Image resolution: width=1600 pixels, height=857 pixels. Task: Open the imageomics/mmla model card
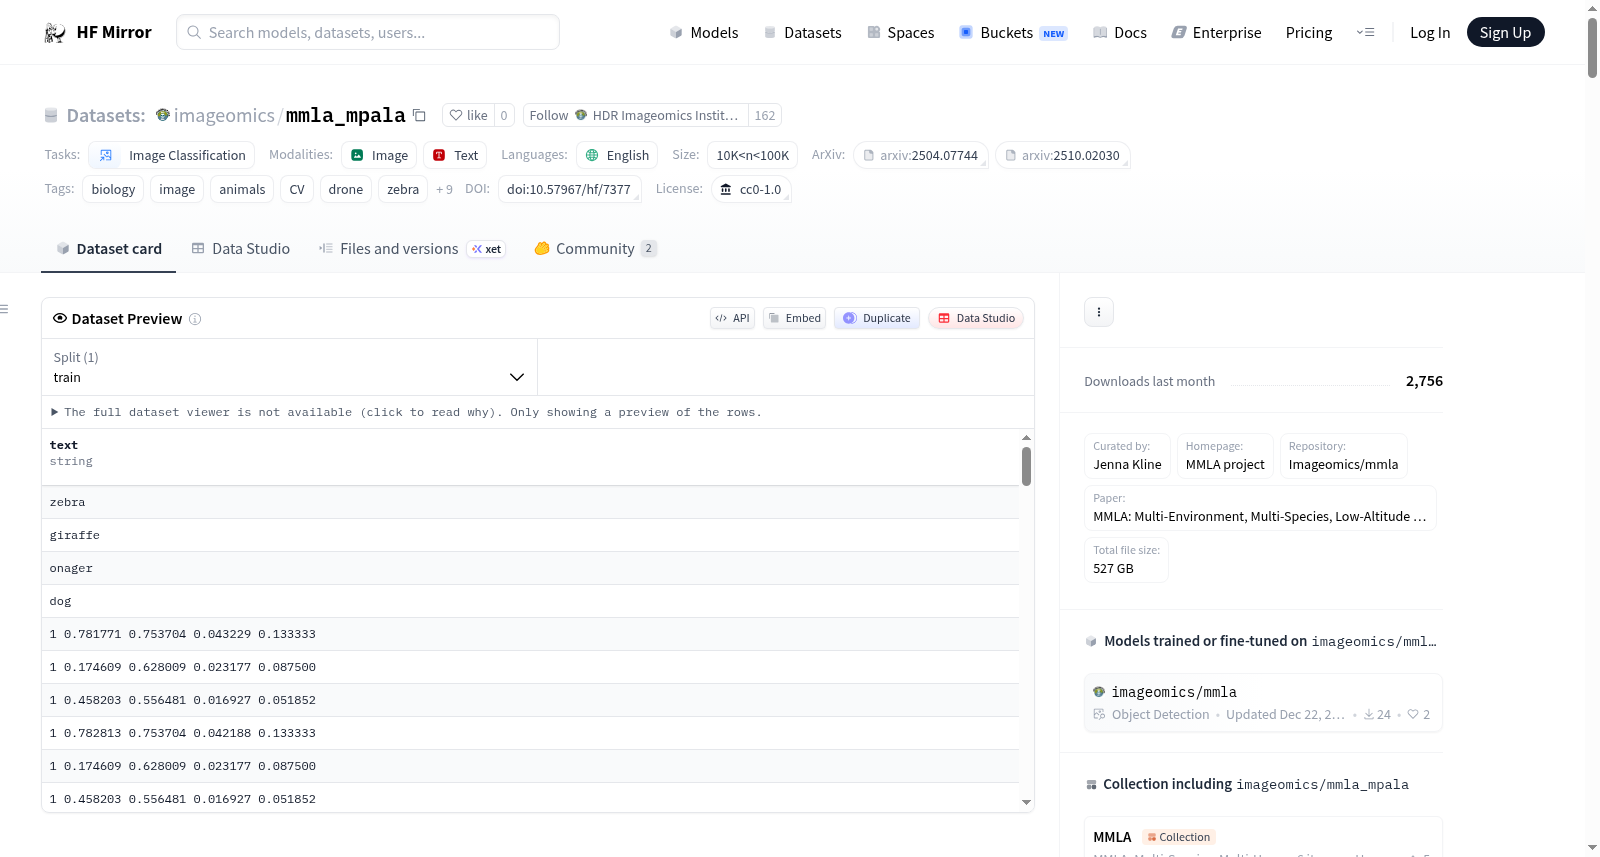point(1263,703)
